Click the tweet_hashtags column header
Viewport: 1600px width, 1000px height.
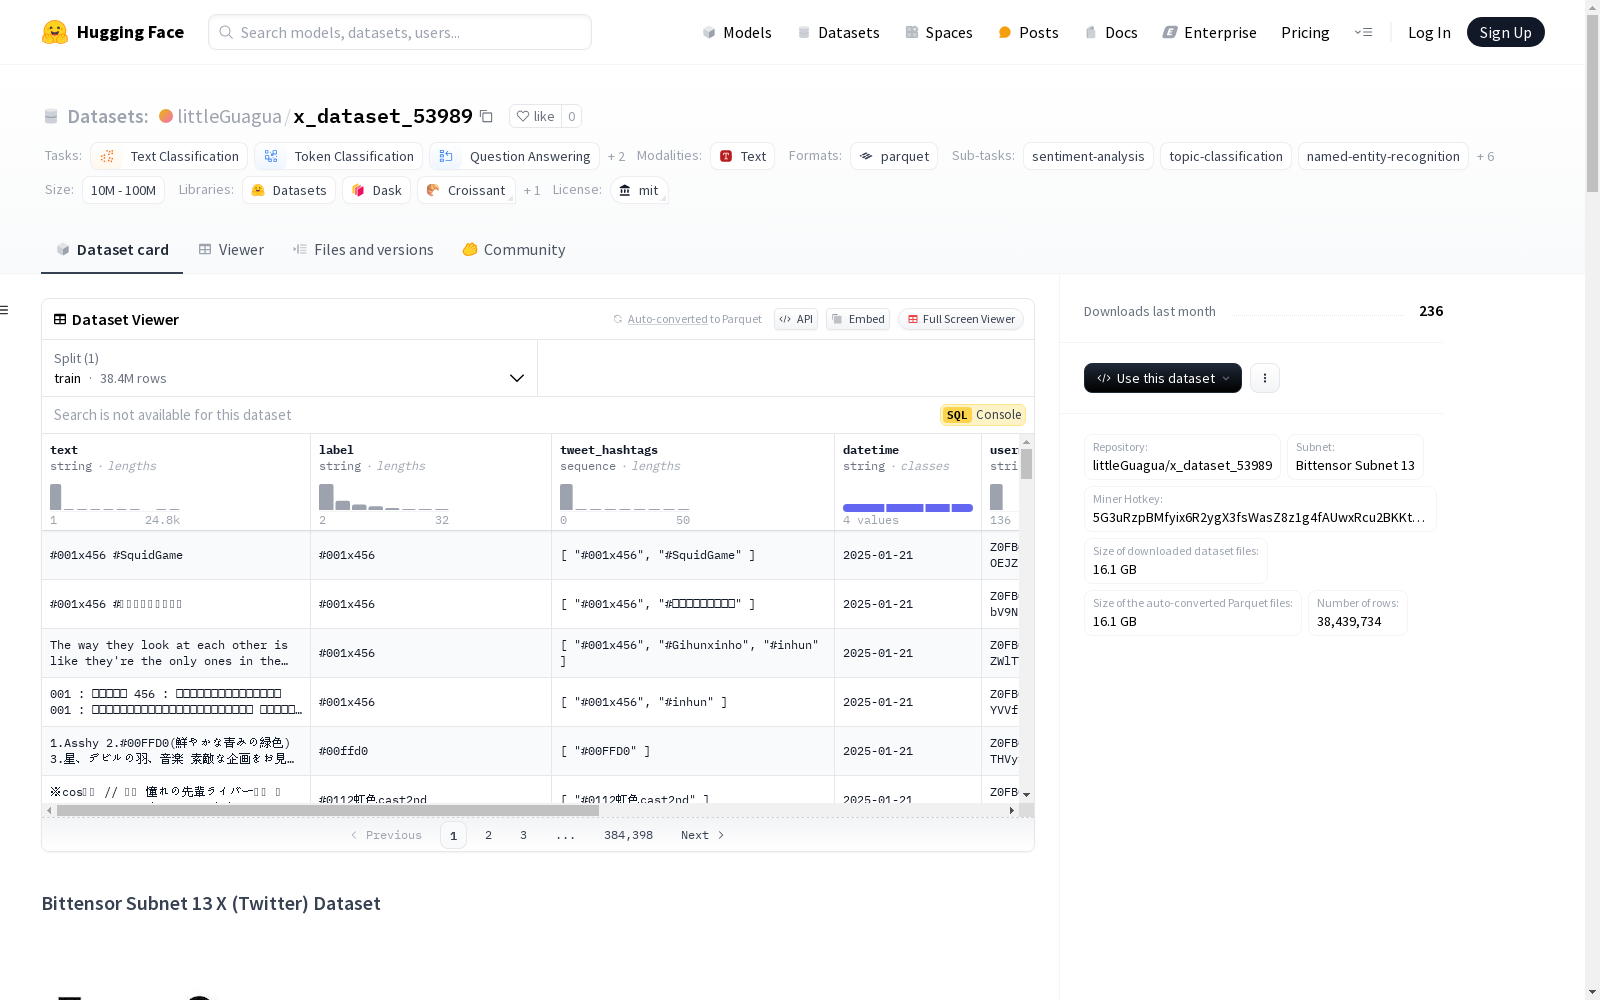coord(693,482)
